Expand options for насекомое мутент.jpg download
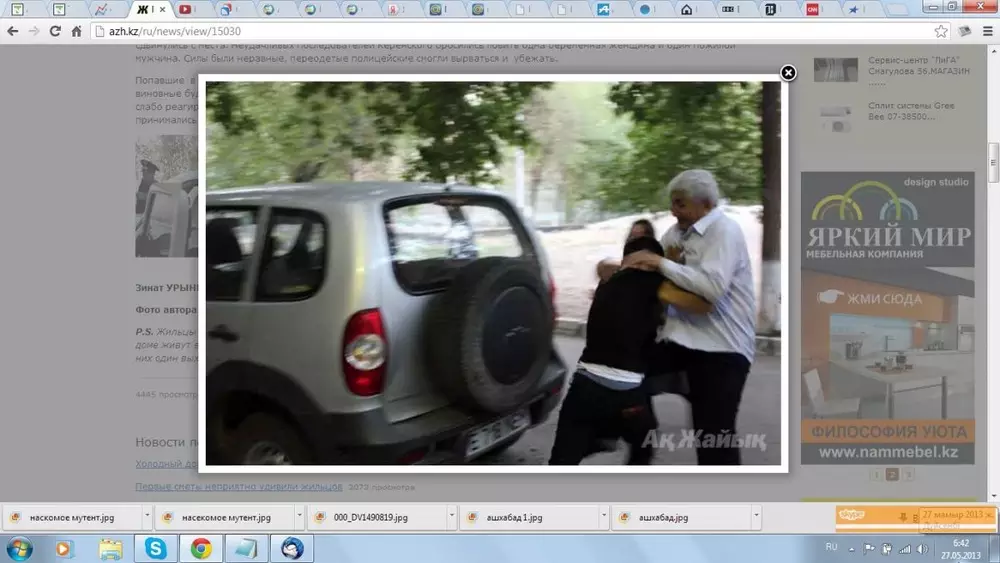 click(300, 517)
